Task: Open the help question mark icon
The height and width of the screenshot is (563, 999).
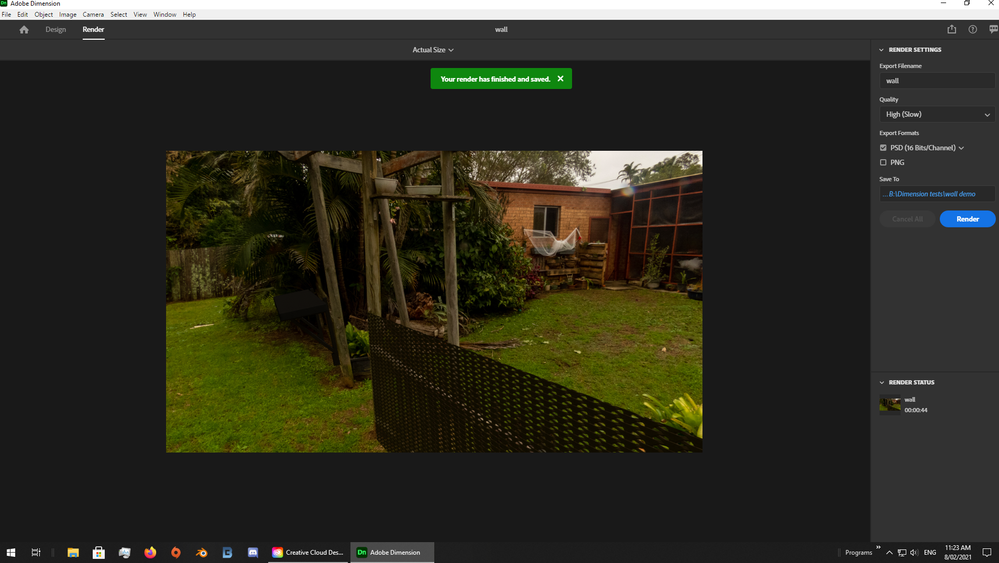Action: pos(972,29)
